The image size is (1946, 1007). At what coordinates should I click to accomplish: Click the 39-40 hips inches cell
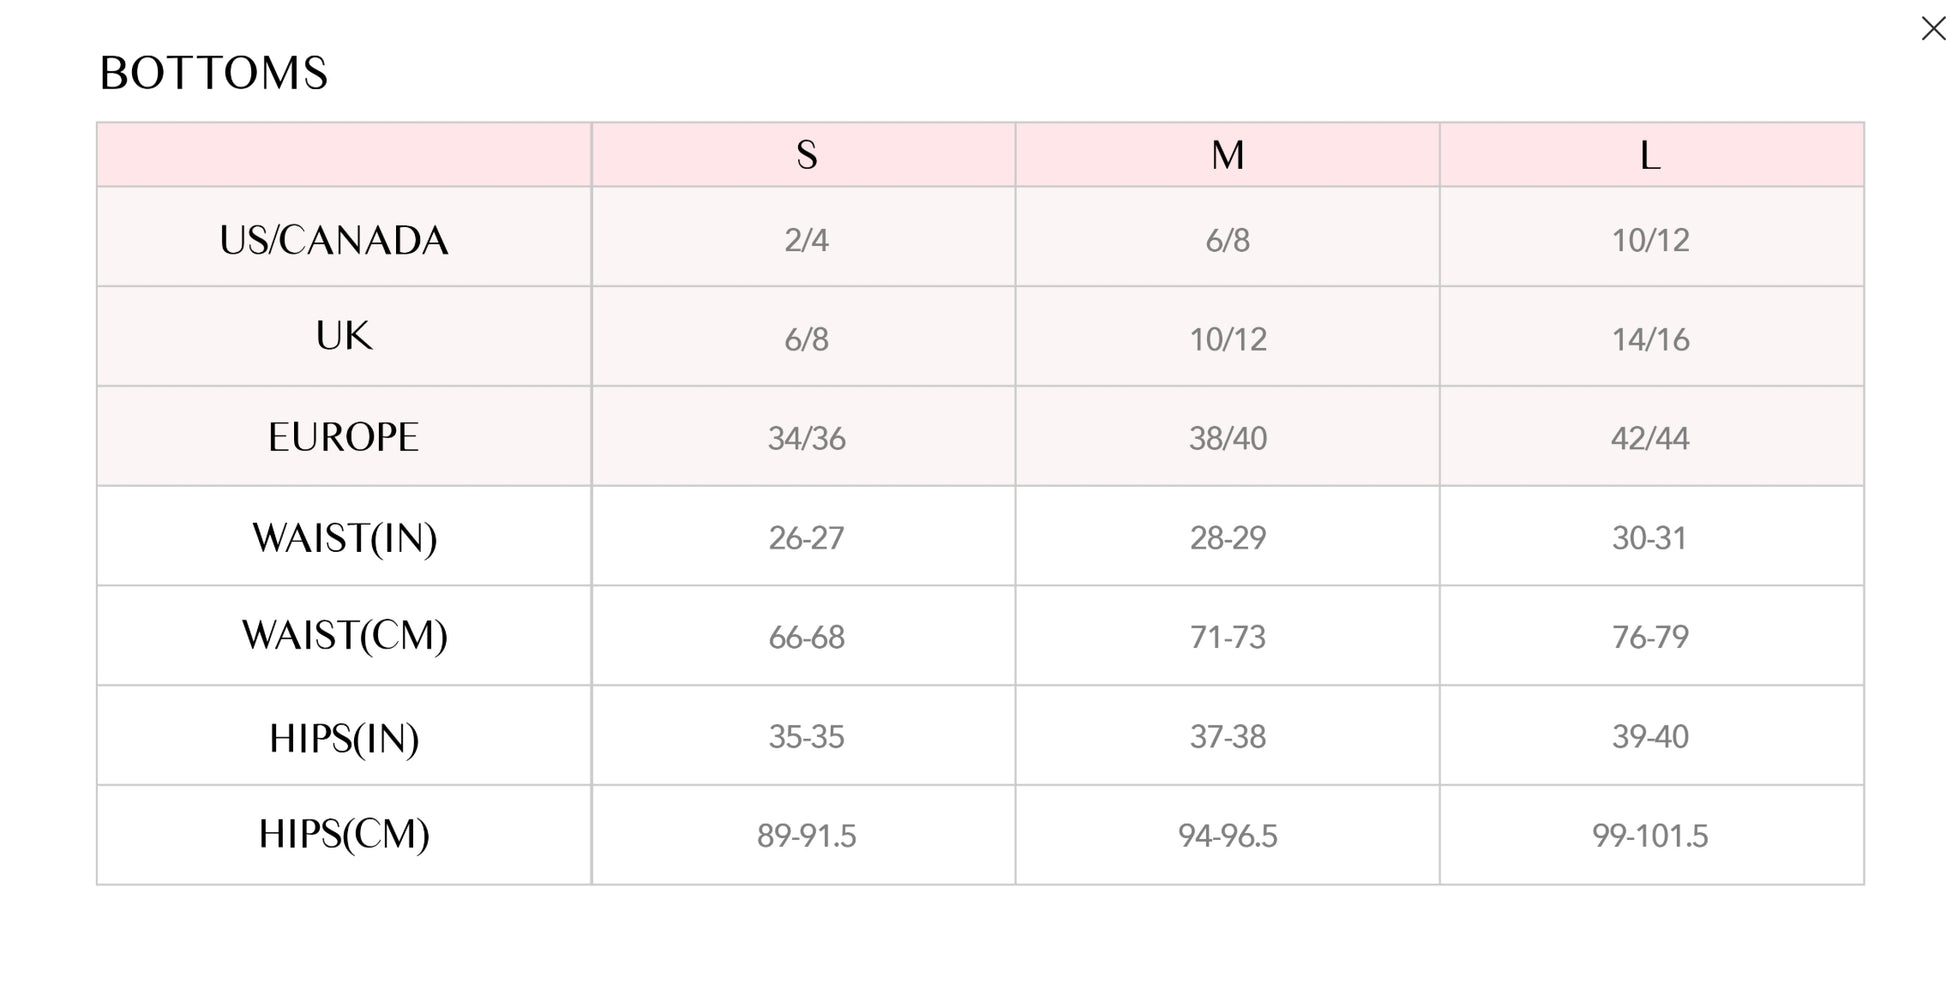tap(1650, 737)
